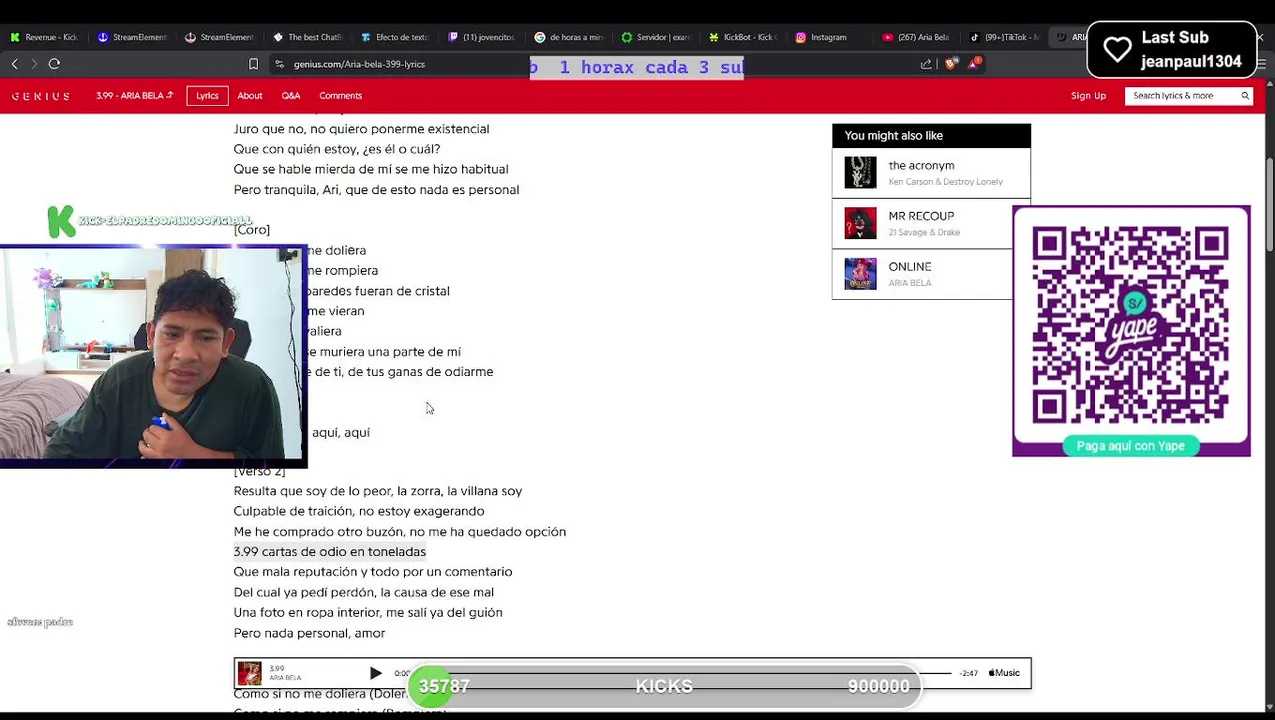Open the ONLINE song by ARIA BELA
The width and height of the screenshot is (1275, 720).
(910, 267)
